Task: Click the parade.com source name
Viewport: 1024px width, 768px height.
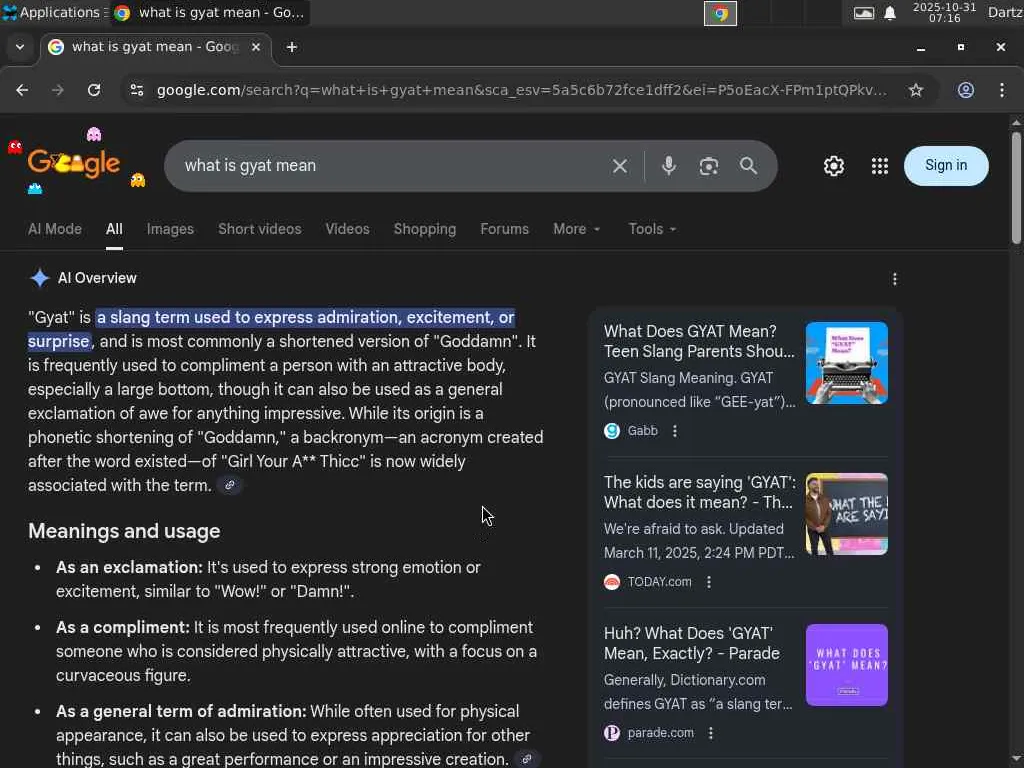Action: (x=661, y=733)
